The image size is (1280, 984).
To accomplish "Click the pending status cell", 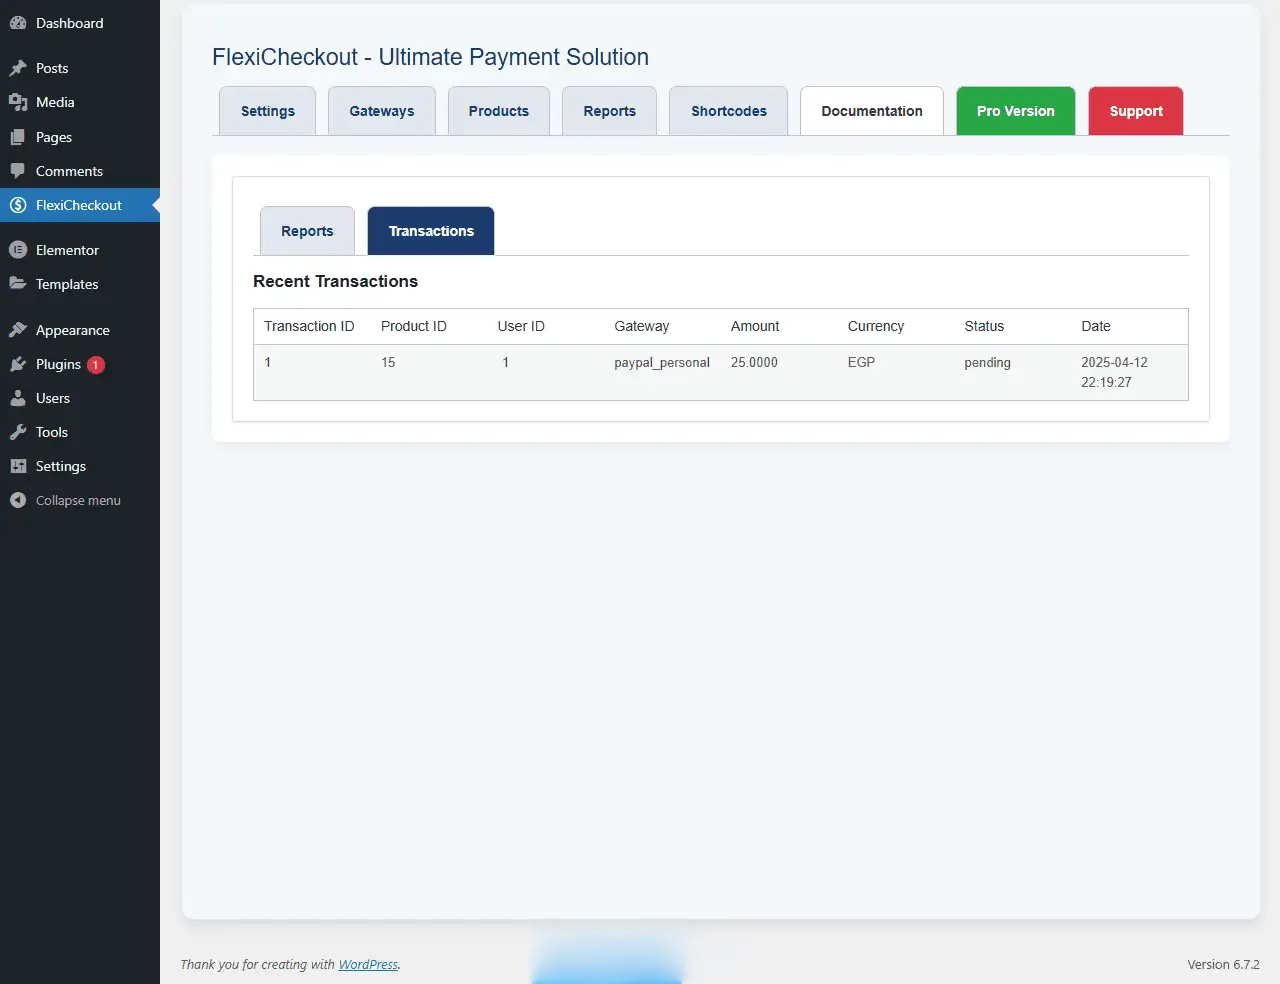I will pyautogui.click(x=987, y=363).
